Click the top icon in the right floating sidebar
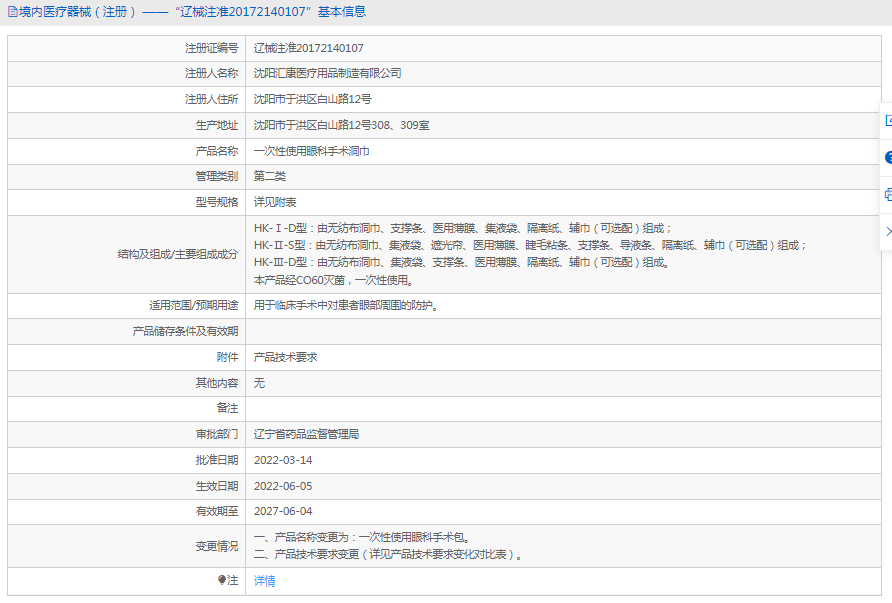This screenshot has width=892, height=603. (887, 121)
